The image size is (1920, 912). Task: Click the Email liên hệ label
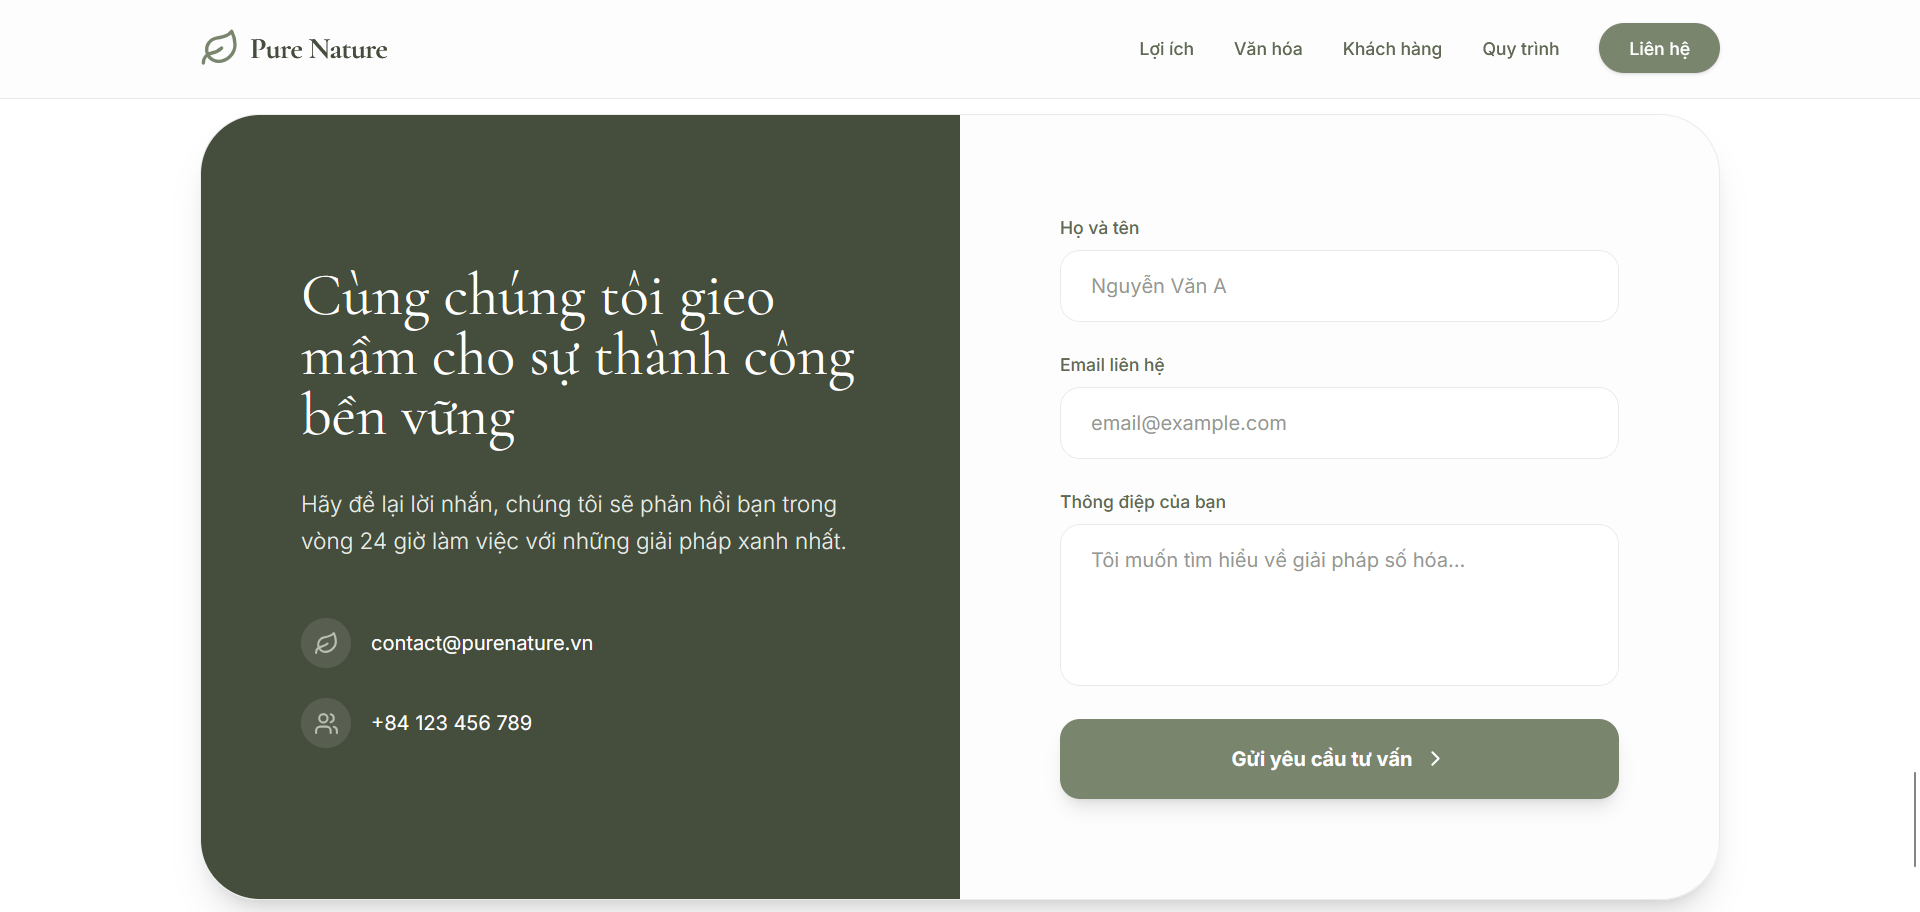click(1112, 365)
